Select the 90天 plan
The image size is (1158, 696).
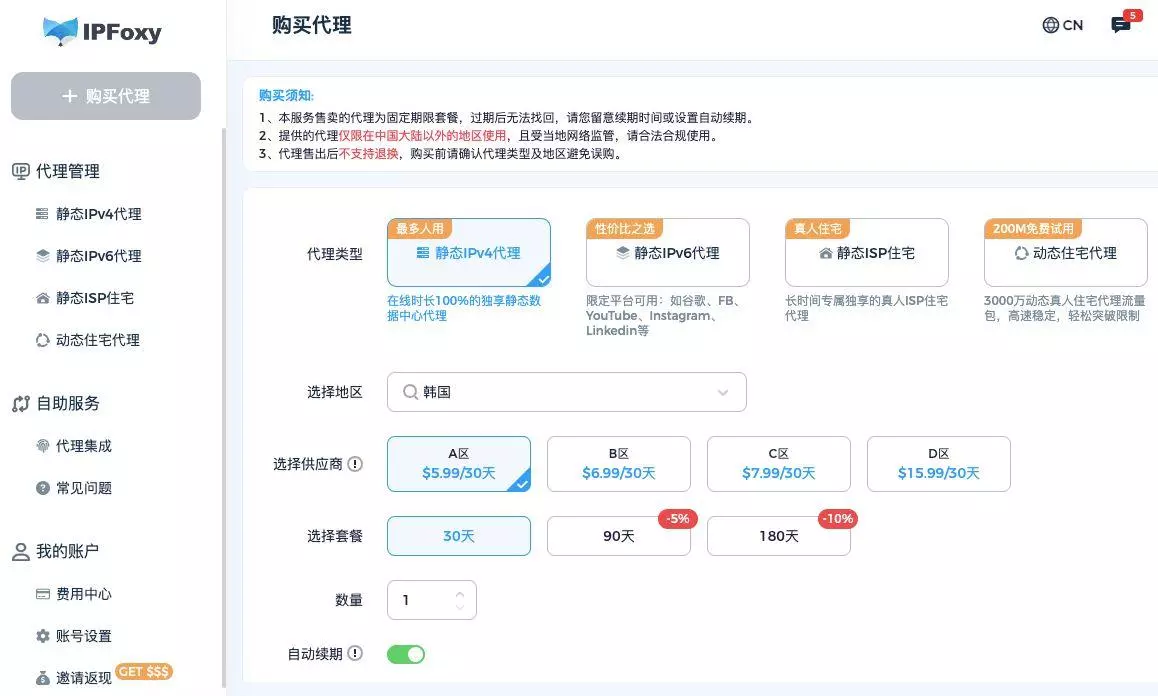tap(619, 536)
